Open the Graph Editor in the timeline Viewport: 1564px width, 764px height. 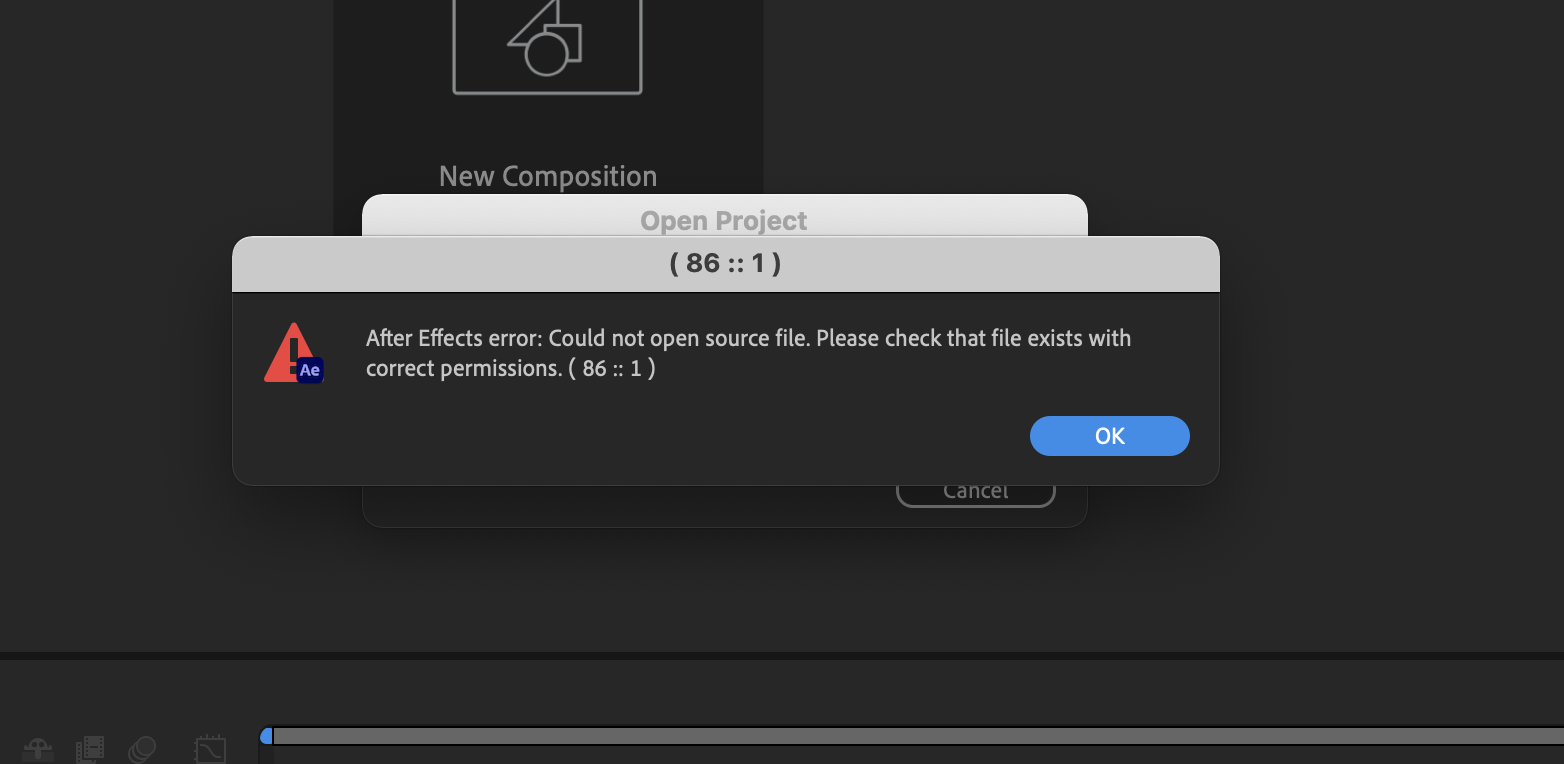coord(210,748)
